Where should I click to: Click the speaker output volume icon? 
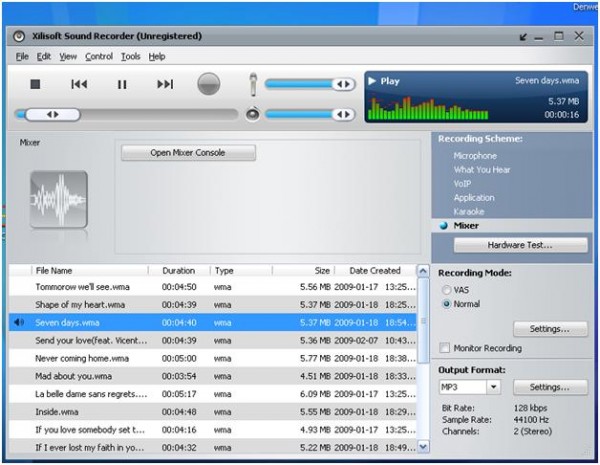click(253, 114)
